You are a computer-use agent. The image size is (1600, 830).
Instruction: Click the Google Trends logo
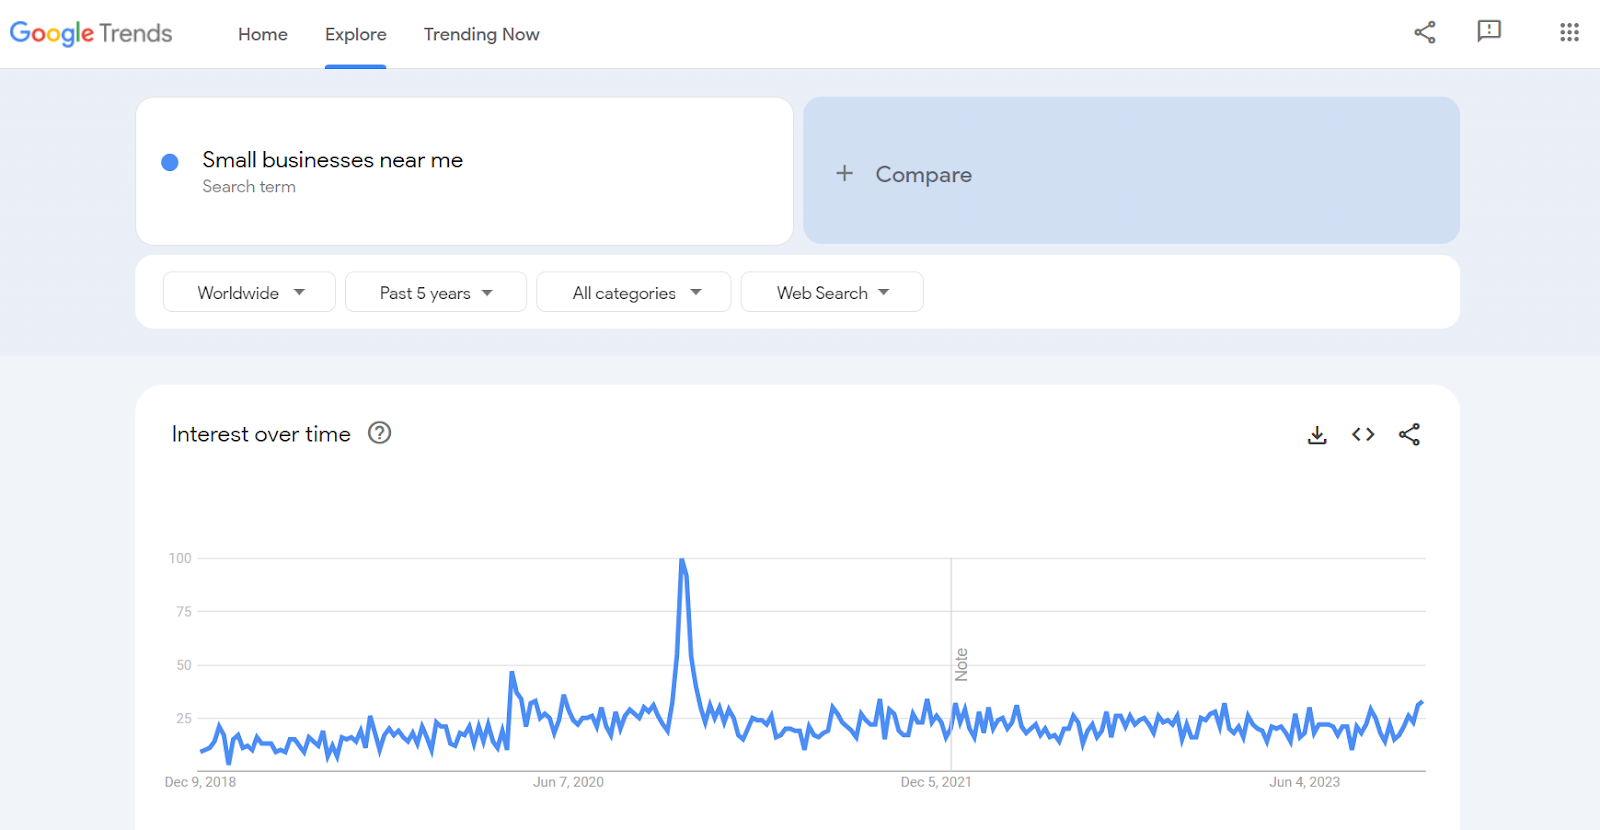click(x=91, y=33)
